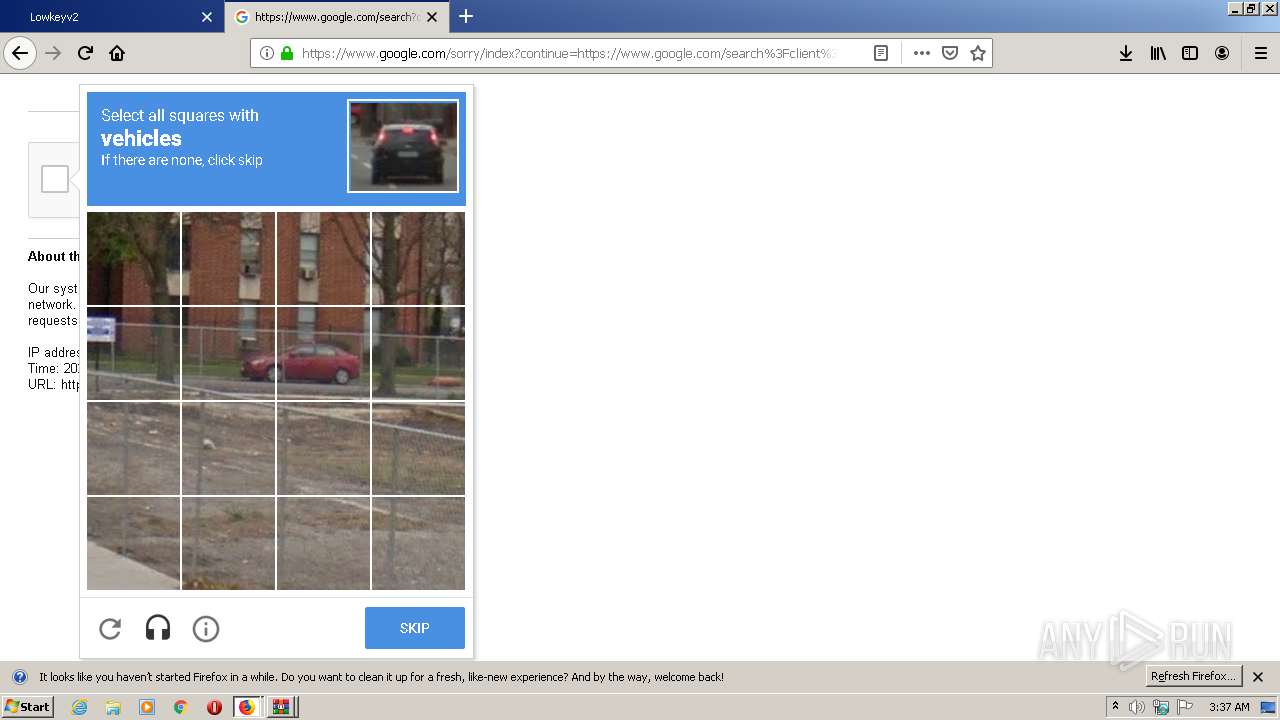View the secure connection padlock details
The width and height of the screenshot is (1280, 720).
point(287,53)
